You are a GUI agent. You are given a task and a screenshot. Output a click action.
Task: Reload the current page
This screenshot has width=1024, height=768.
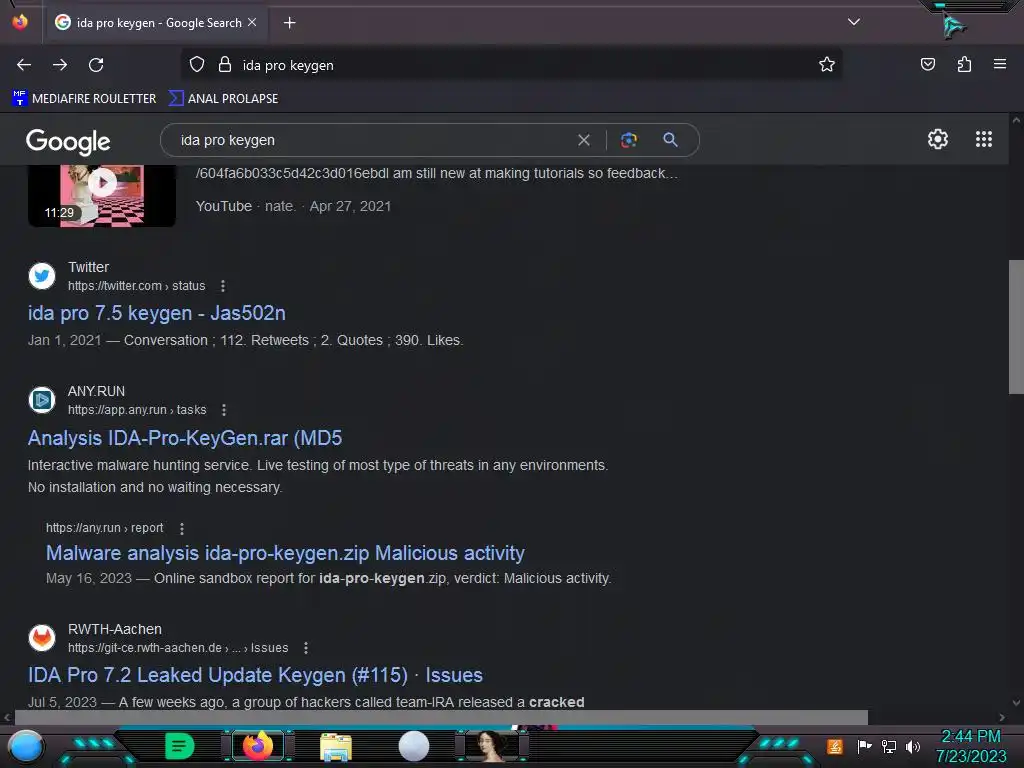coord(96,65)
